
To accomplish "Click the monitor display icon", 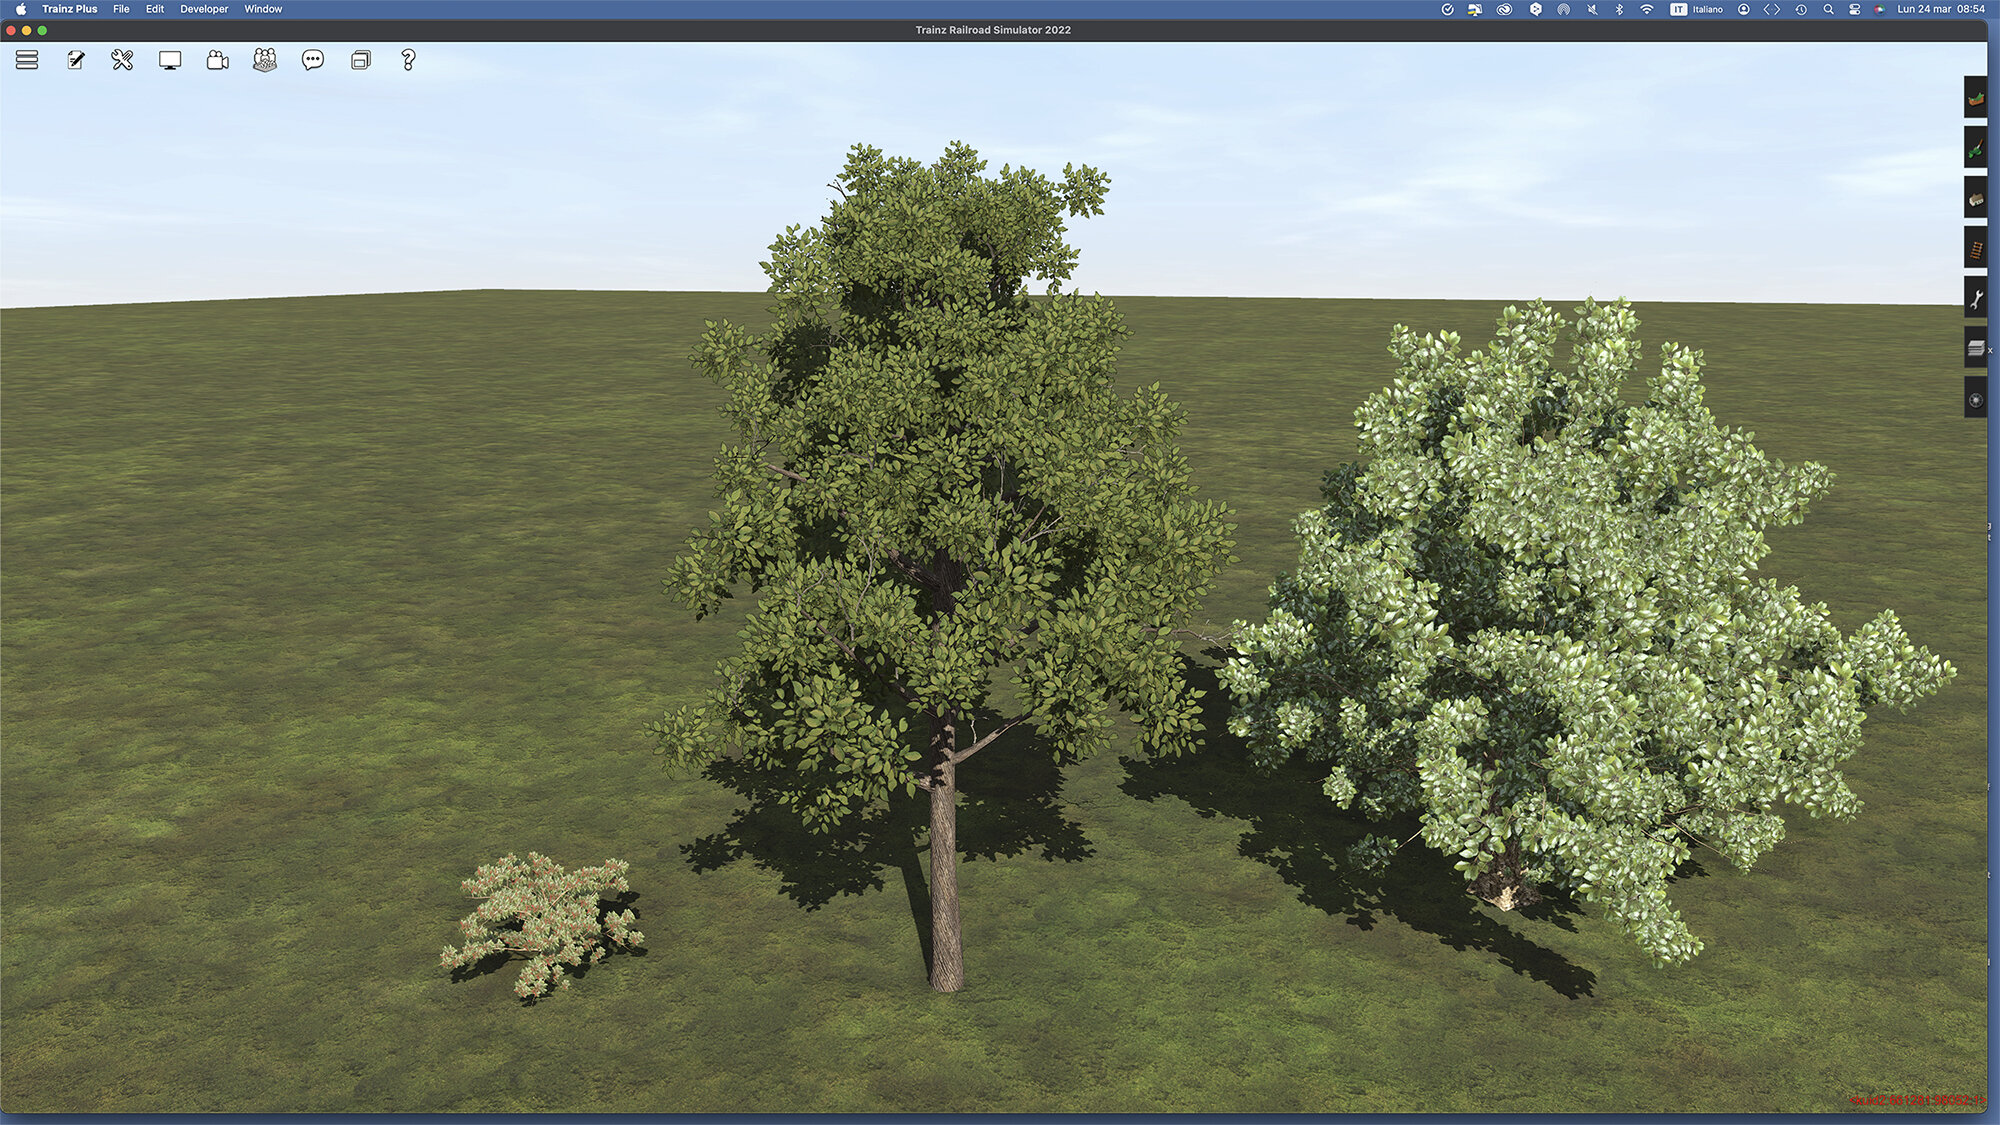I will 170,60.
